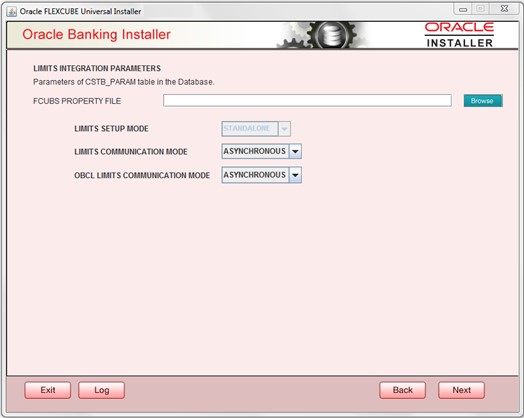Proceed with the Next button
Viewport: 524px width, 418px height.
point(462,390)
